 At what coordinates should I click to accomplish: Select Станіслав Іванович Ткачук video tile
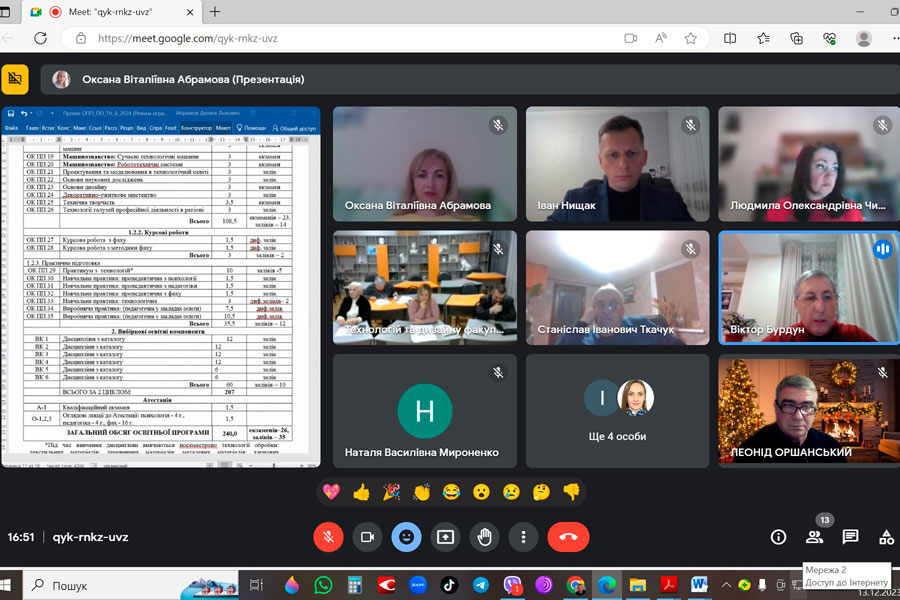pos(618,288)
